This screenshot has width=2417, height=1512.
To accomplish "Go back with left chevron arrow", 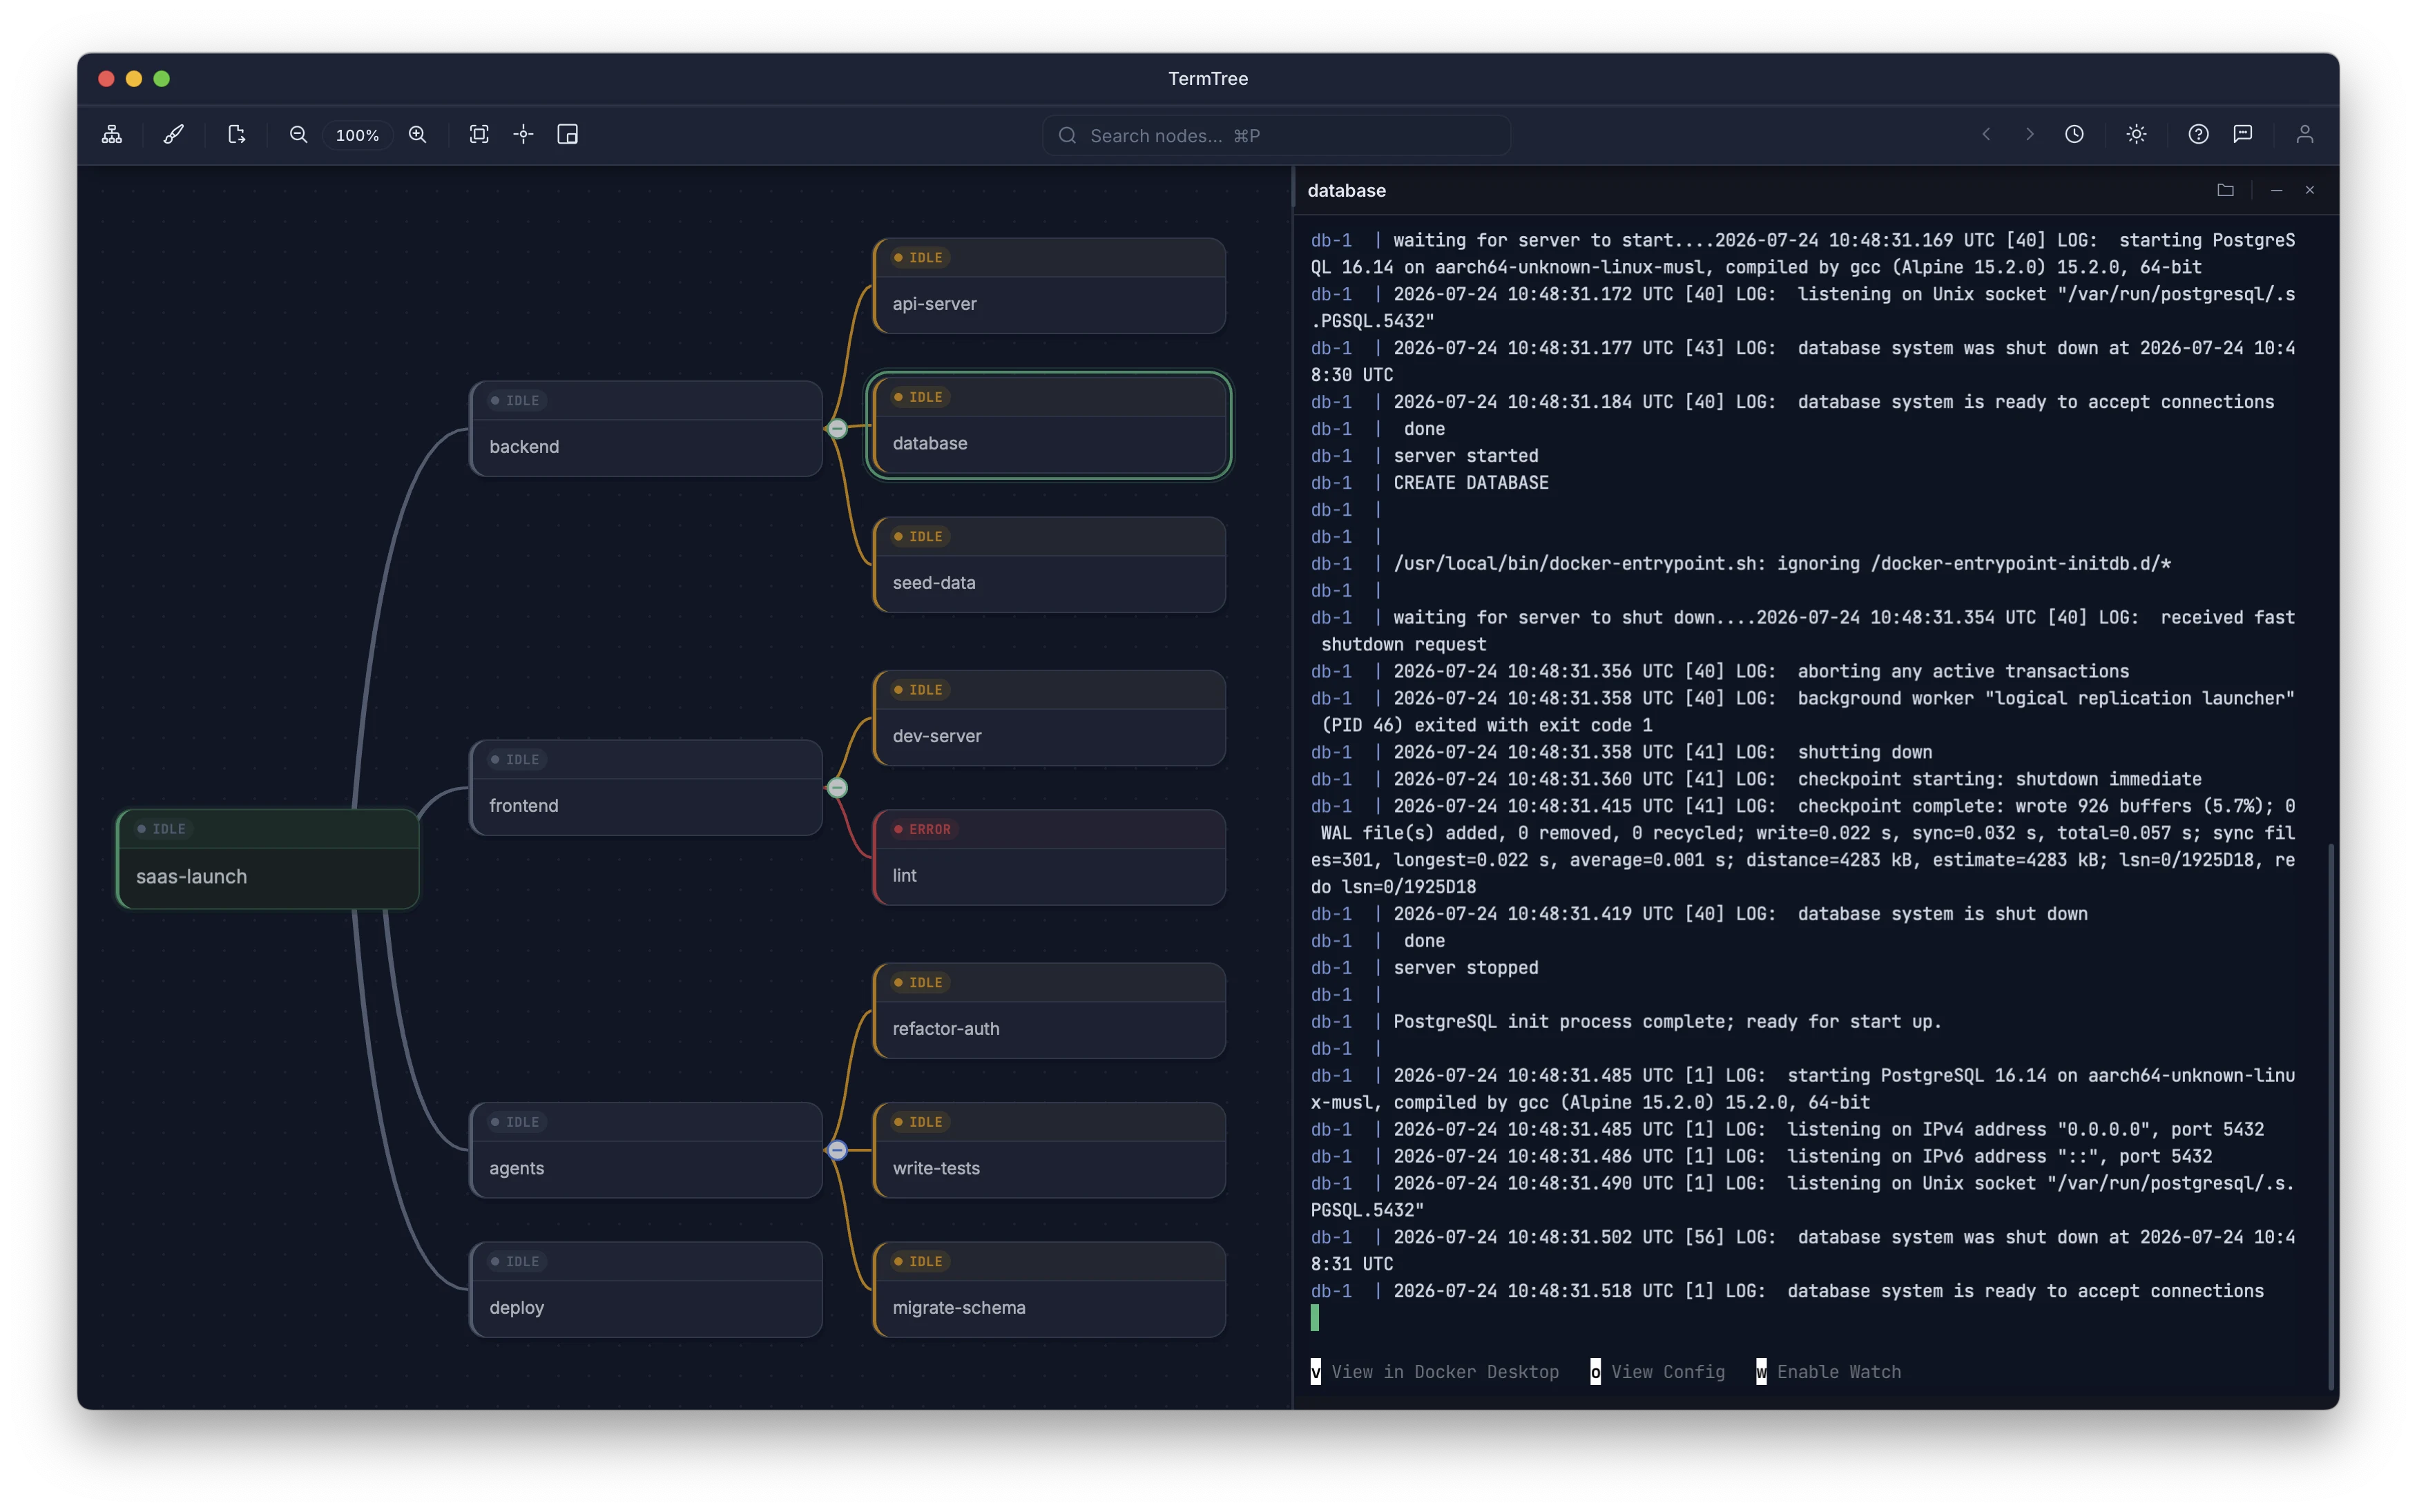I will (x=1986, y=135).
